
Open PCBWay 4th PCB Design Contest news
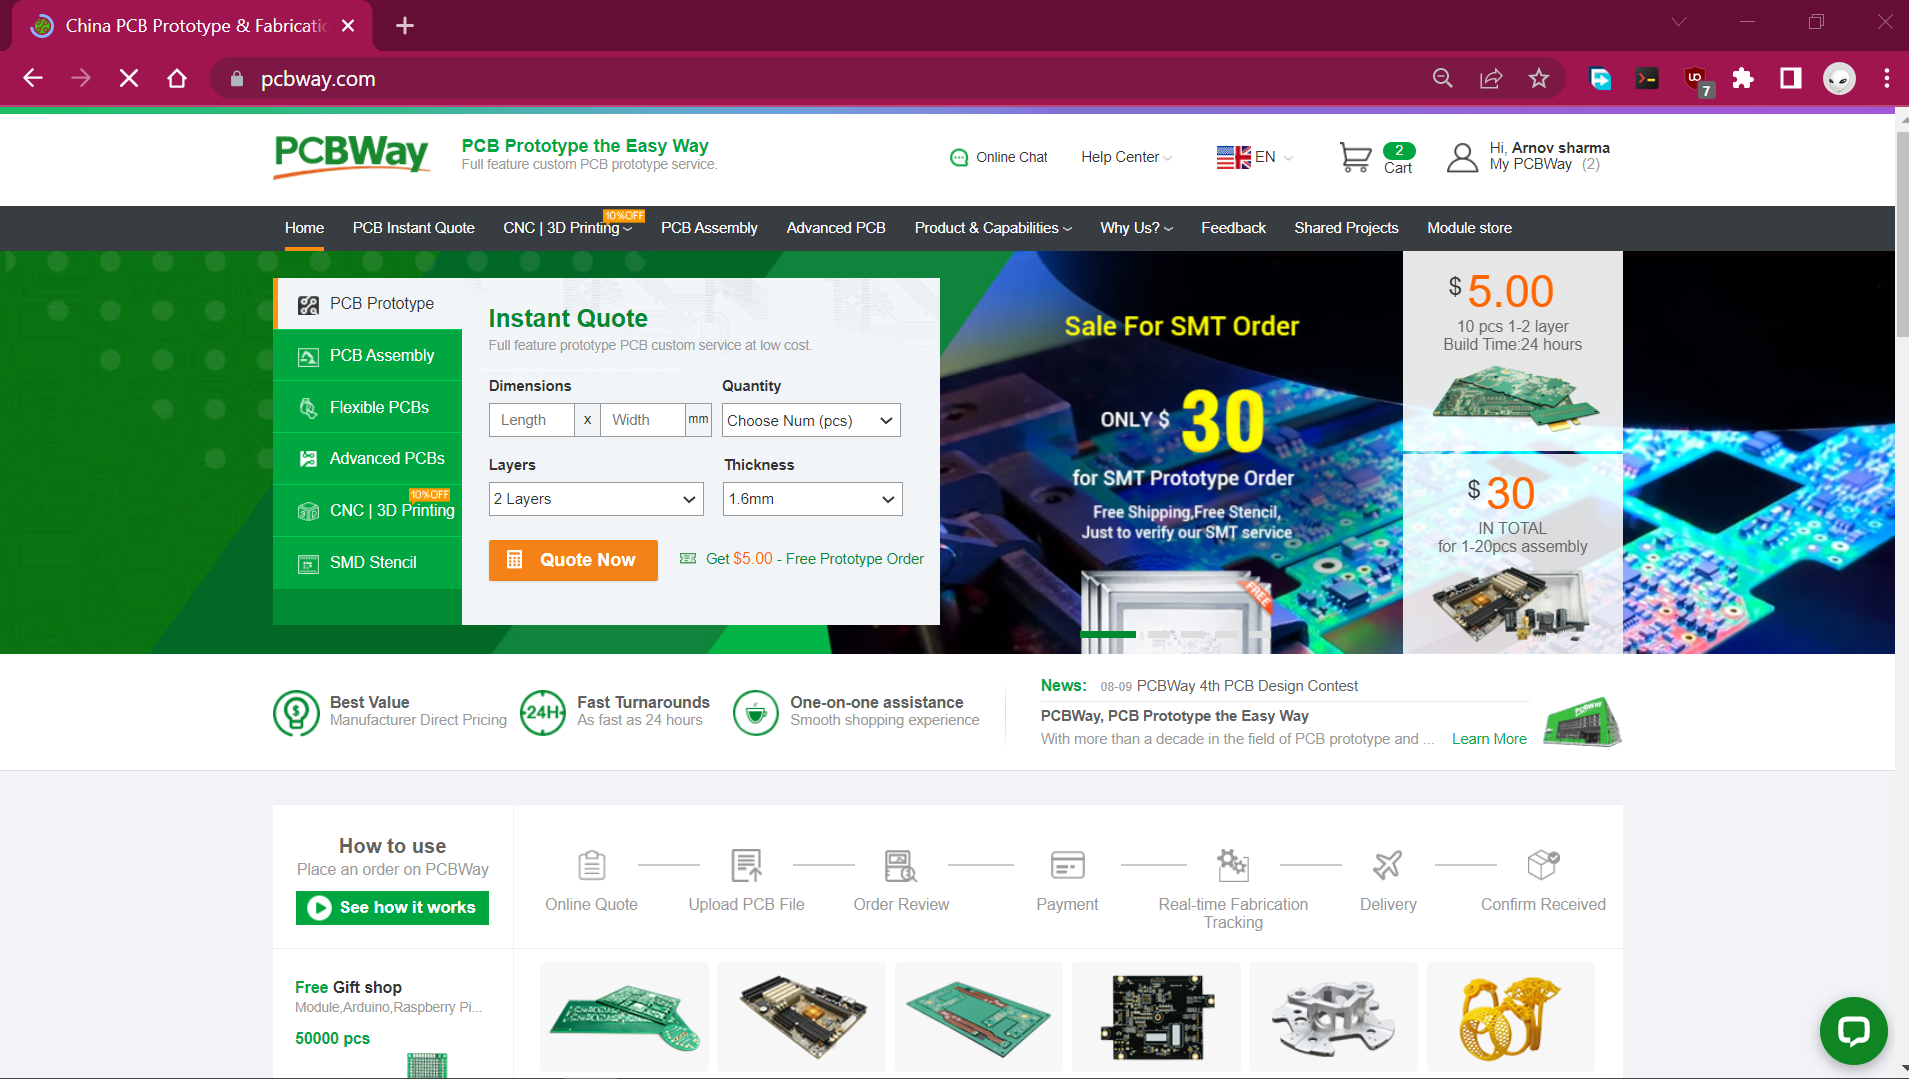click(x=1247, y=686)
